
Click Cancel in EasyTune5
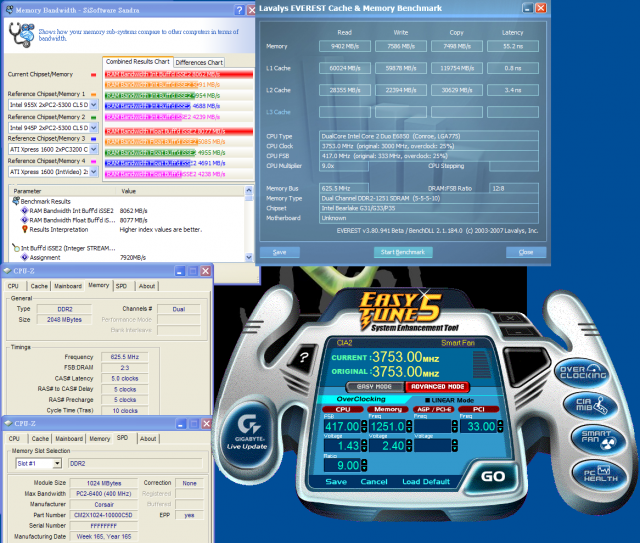374,482
